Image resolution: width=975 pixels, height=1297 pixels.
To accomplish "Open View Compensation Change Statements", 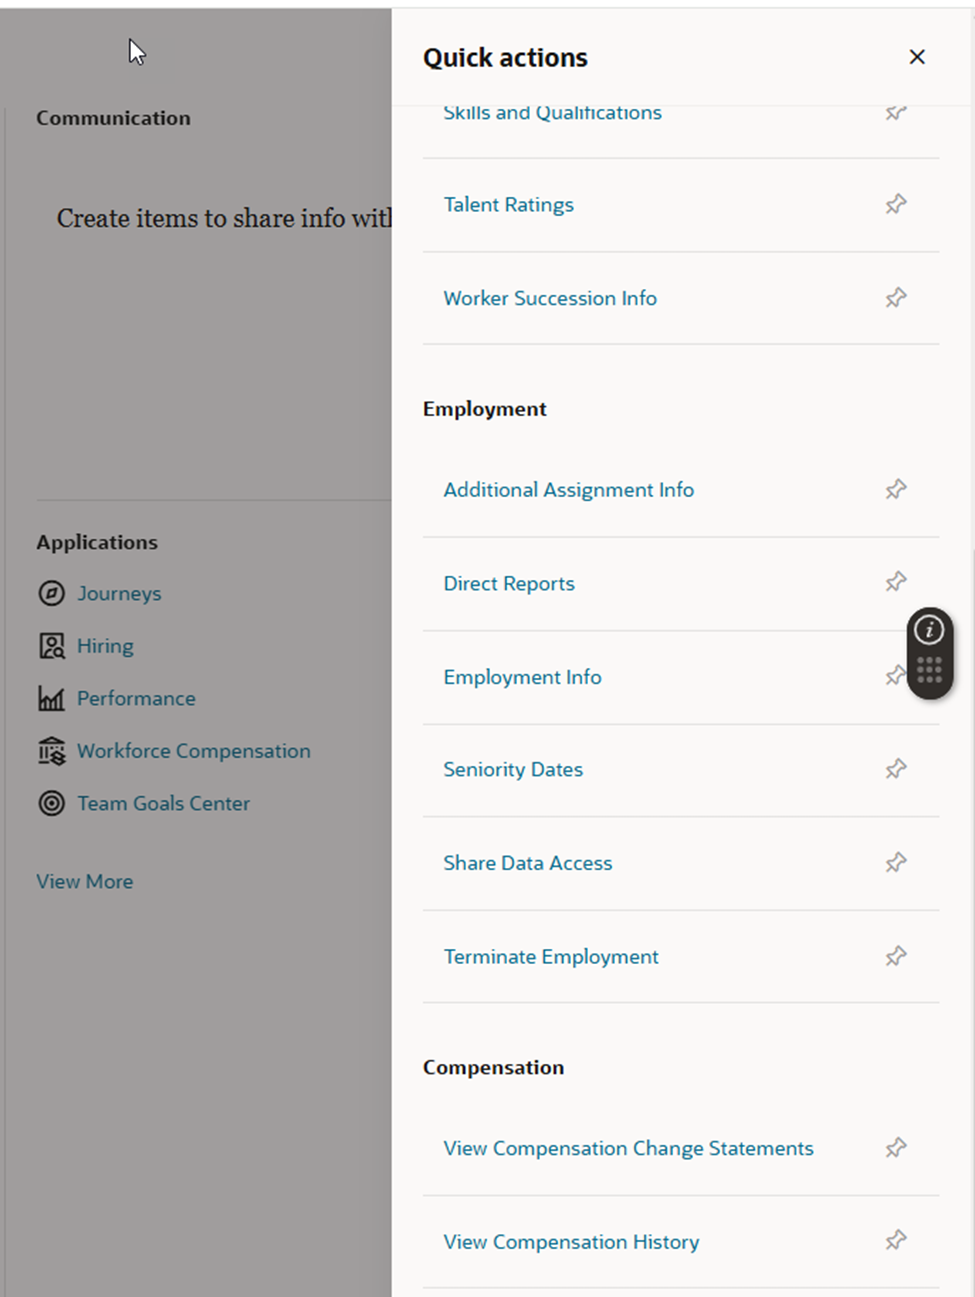I will pyautogui.click(x=629, y=1148).
